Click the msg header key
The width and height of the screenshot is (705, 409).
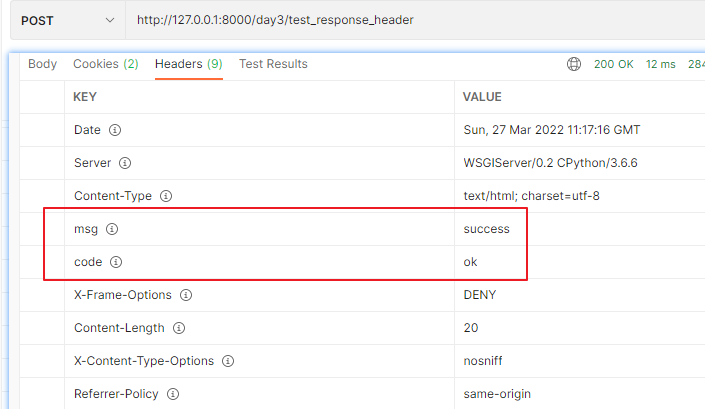coord(86,229)
